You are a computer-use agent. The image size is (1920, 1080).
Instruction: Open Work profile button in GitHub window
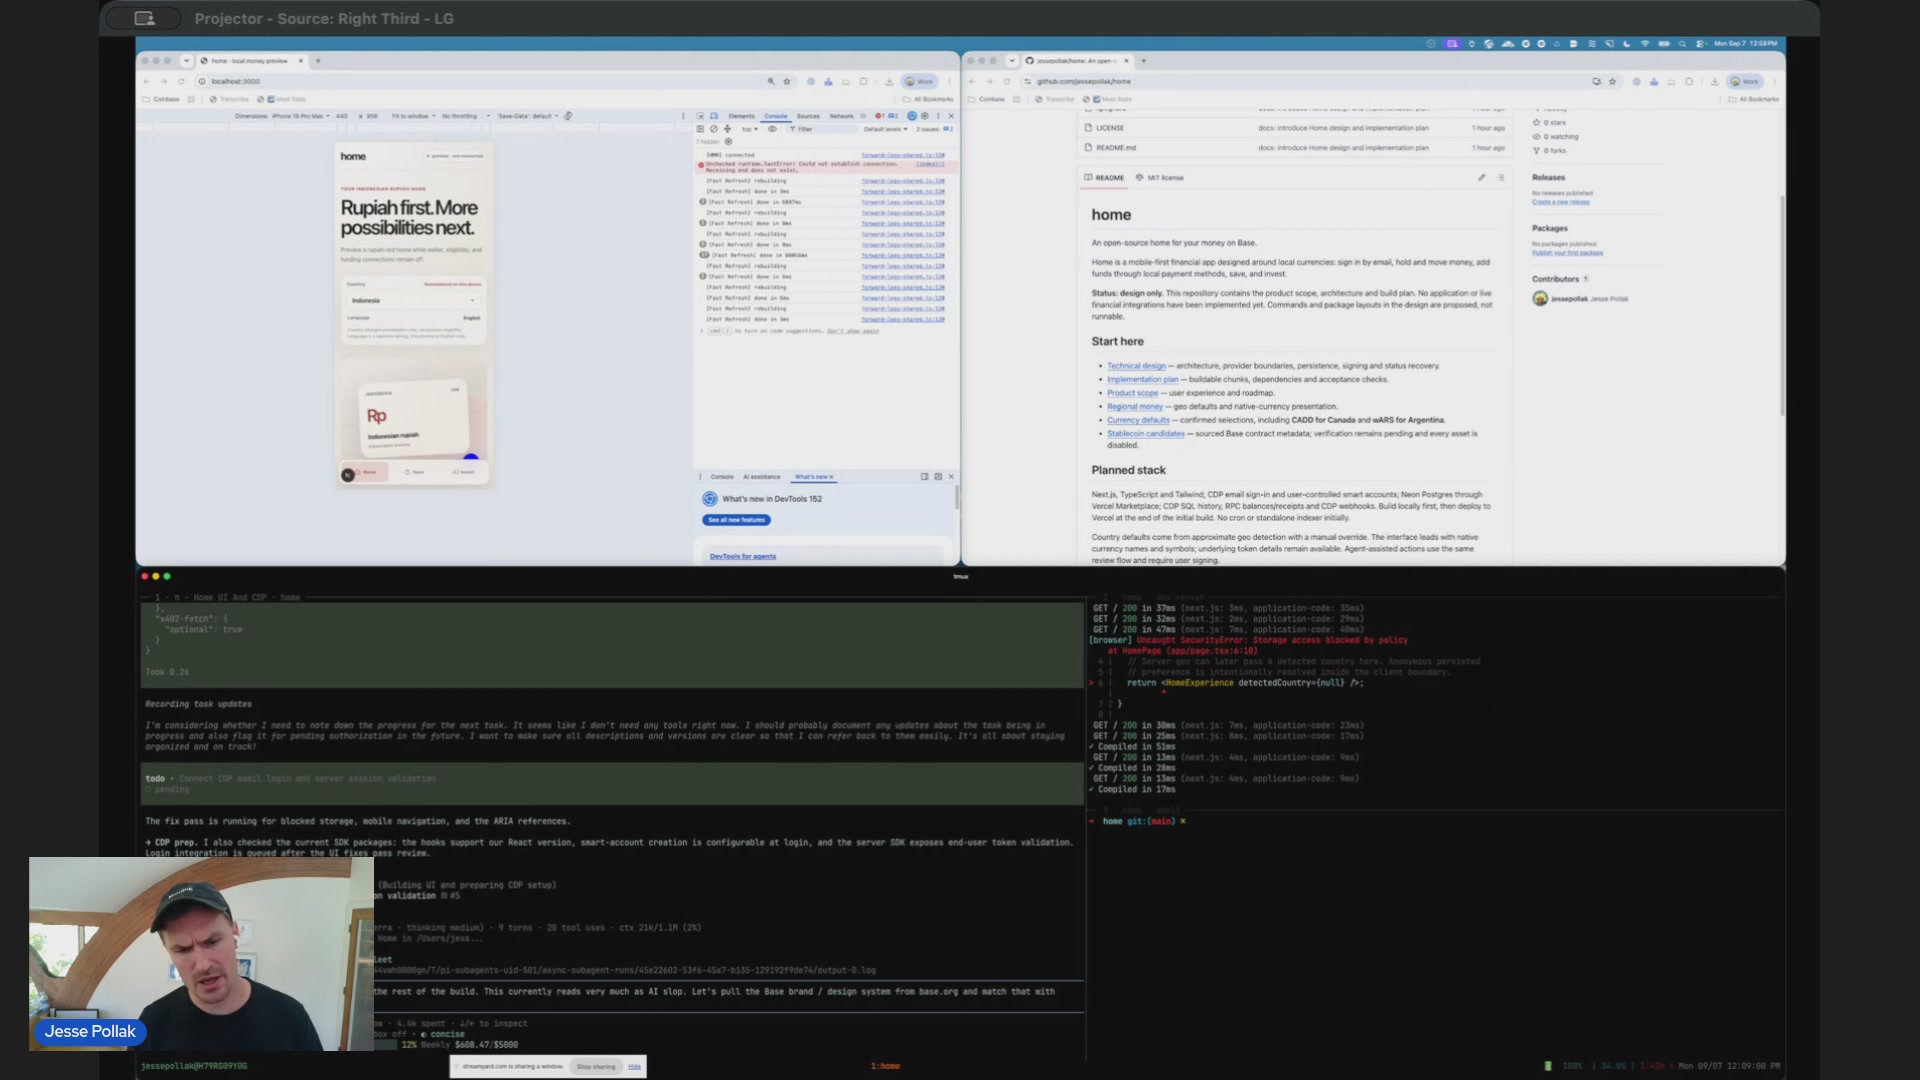pyautogui.click(x=1746, y=81)
